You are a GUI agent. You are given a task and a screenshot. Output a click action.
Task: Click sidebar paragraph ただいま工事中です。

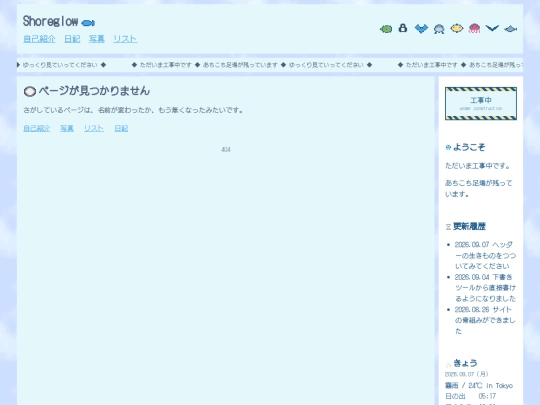(x=478, y=166)
